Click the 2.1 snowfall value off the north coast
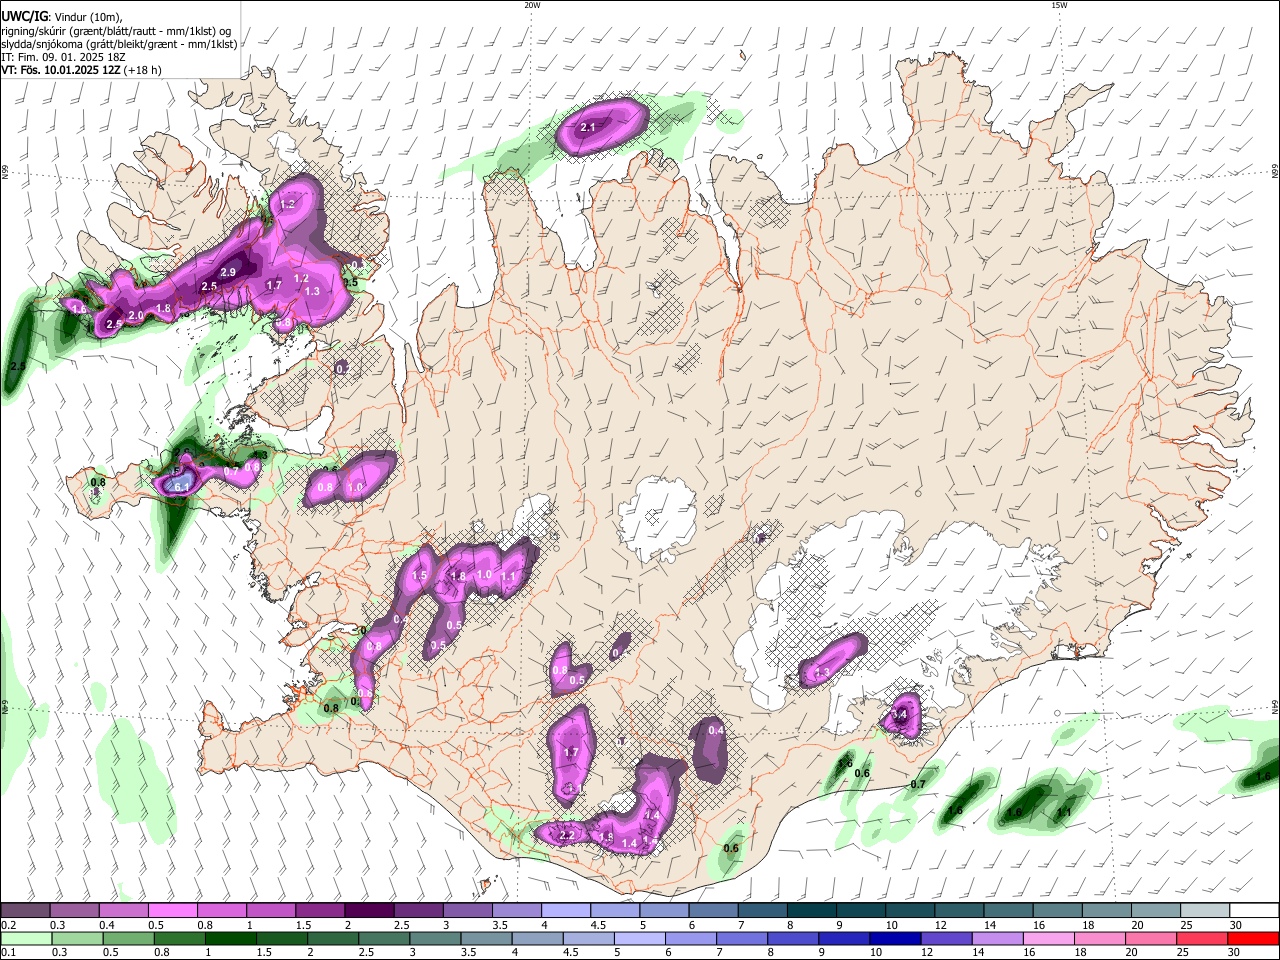The image size is (1280, 960). tap(588, 127)
